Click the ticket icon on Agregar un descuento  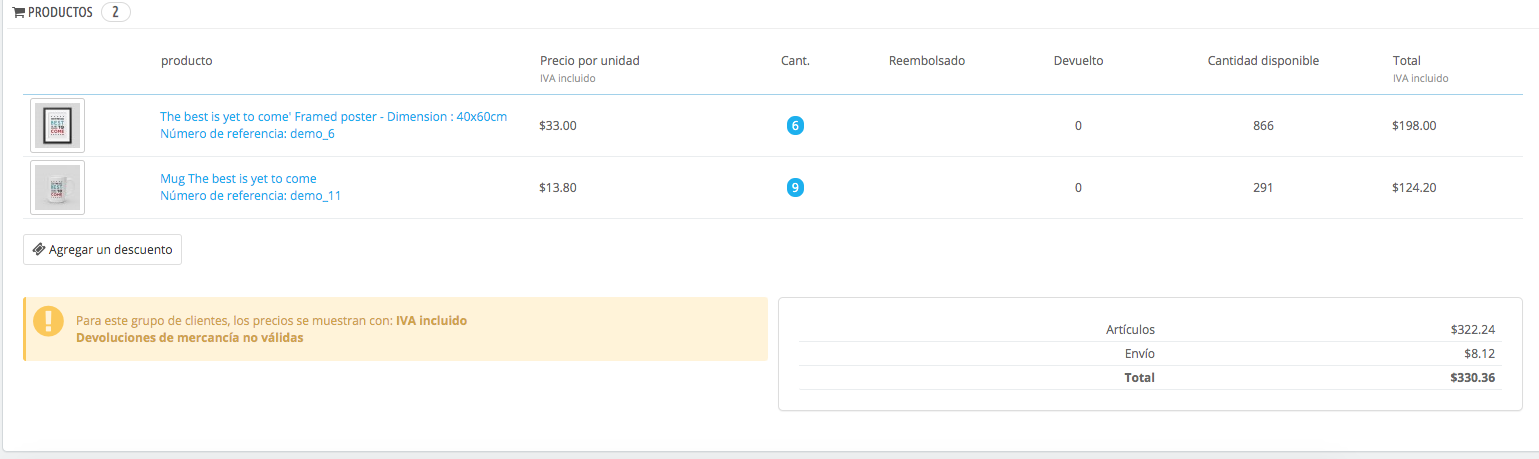click(39, 249)
